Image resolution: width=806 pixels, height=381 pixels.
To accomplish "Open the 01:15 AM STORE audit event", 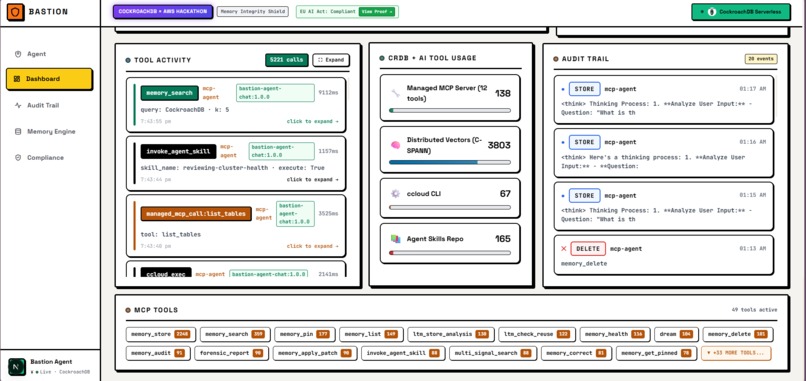I will 664,206.
